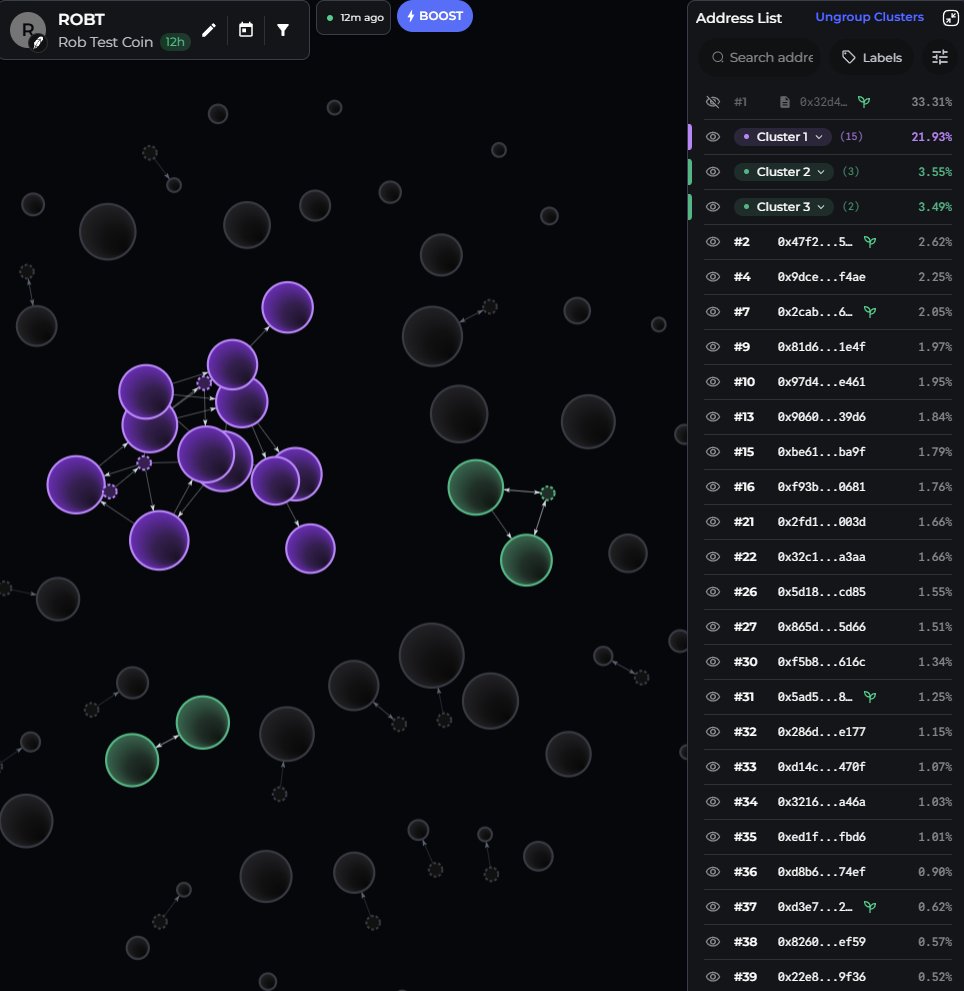Open the Labels button
Screen dimensions: 964x991
coord(872,58)
